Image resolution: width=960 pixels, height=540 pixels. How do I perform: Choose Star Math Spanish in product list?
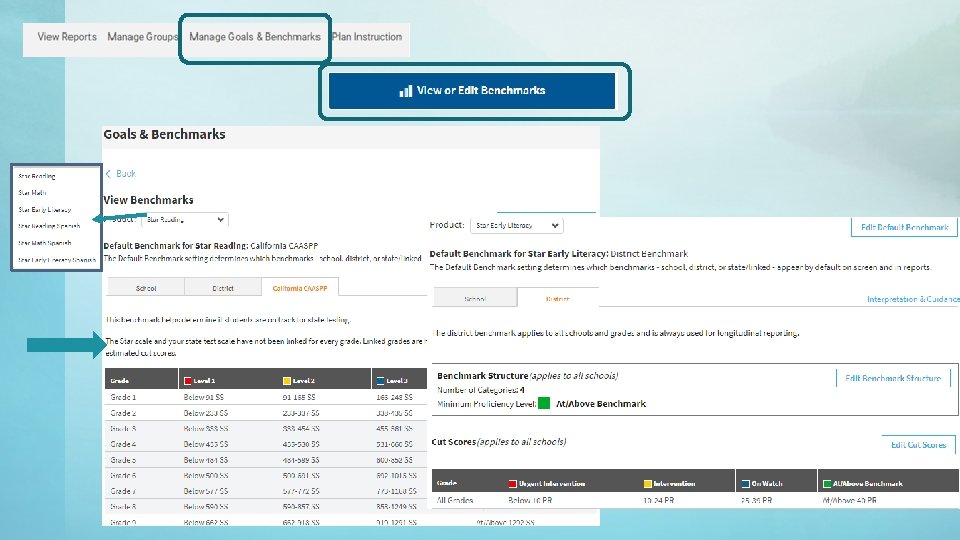45,242
